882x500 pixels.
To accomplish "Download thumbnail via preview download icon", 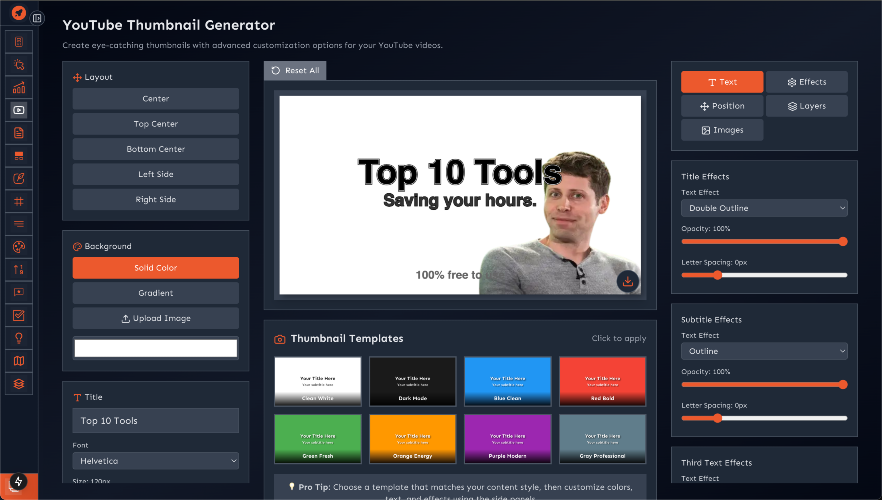I will [x=628, y=281].
